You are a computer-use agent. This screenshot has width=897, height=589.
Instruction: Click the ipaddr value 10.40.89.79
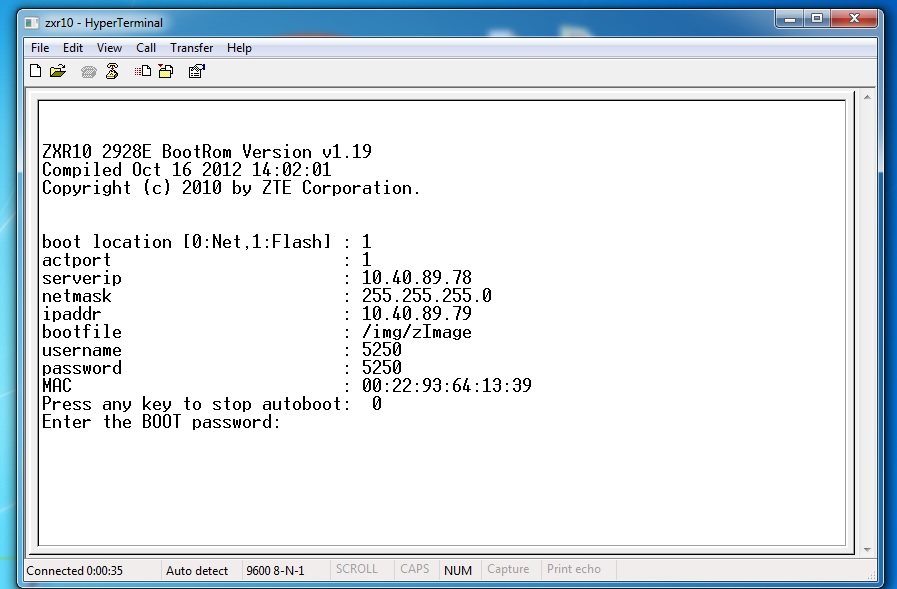pyautogui.click(x=416, y=314)
